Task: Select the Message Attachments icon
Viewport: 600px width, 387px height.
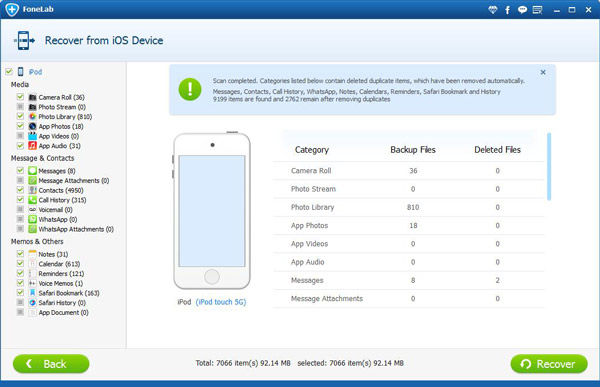Action: (33, 180)
